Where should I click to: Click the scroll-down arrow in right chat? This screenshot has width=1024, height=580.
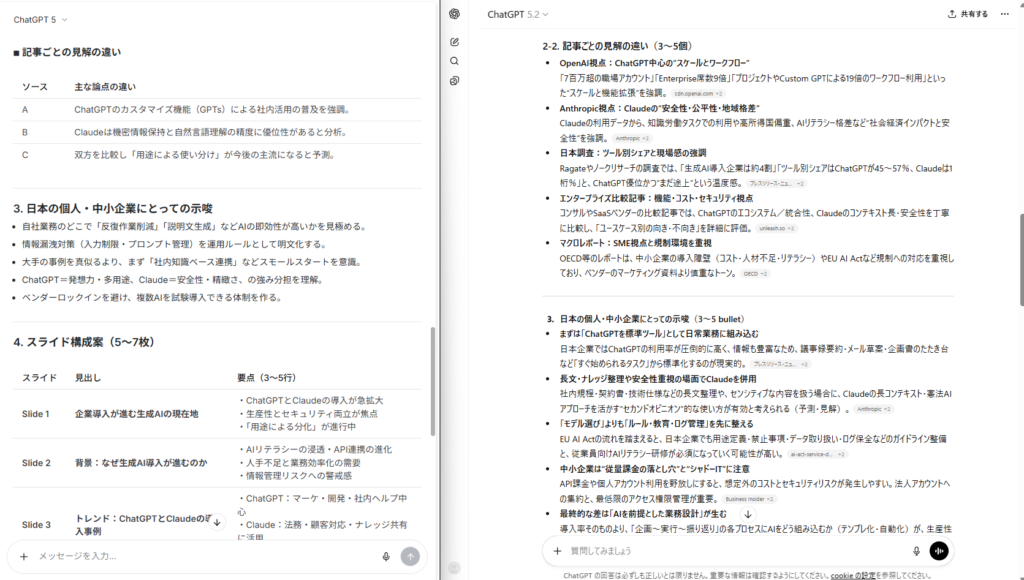[x=747, y=514]
